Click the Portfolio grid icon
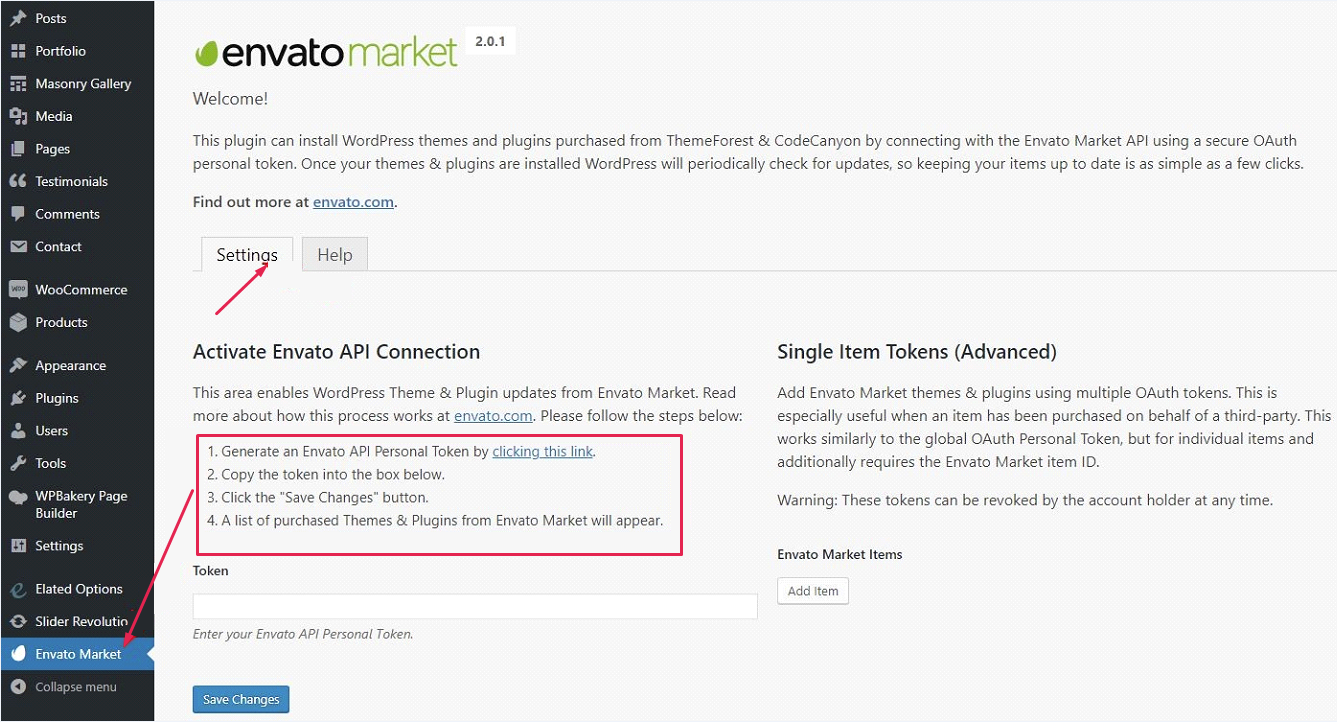 [x=18, y=51]
